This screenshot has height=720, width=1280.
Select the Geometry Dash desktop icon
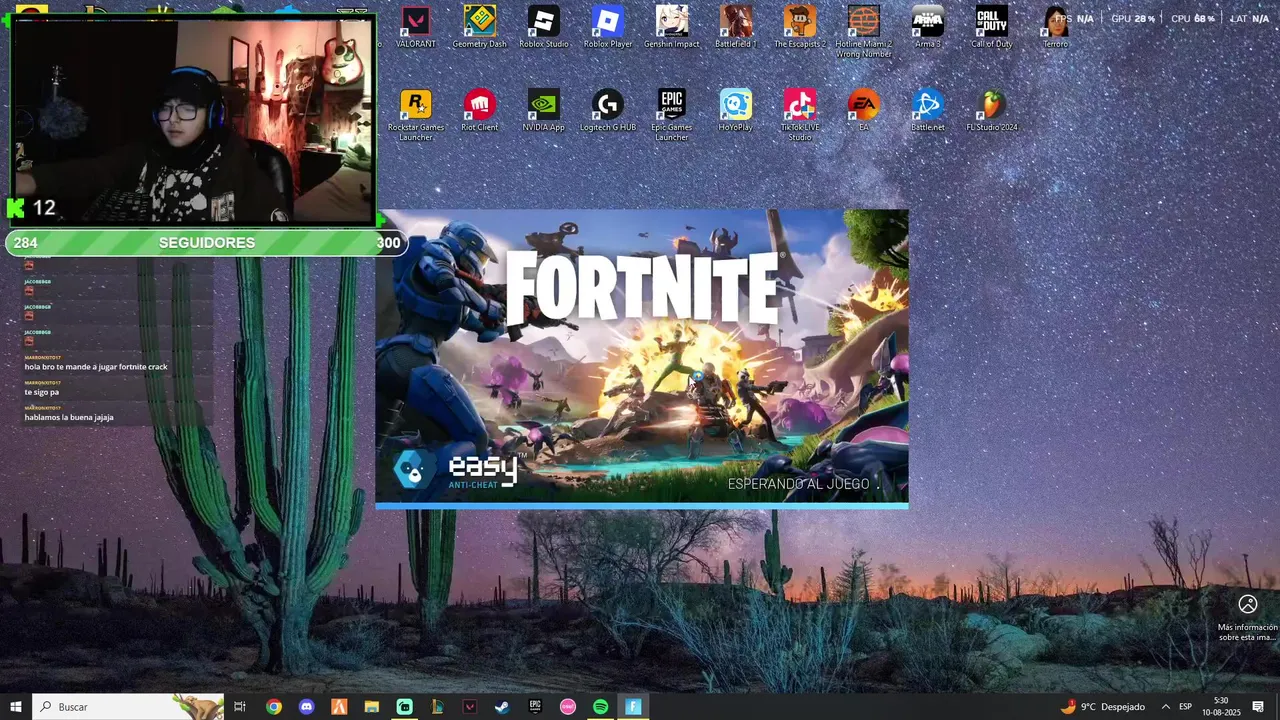click(480, 27)
